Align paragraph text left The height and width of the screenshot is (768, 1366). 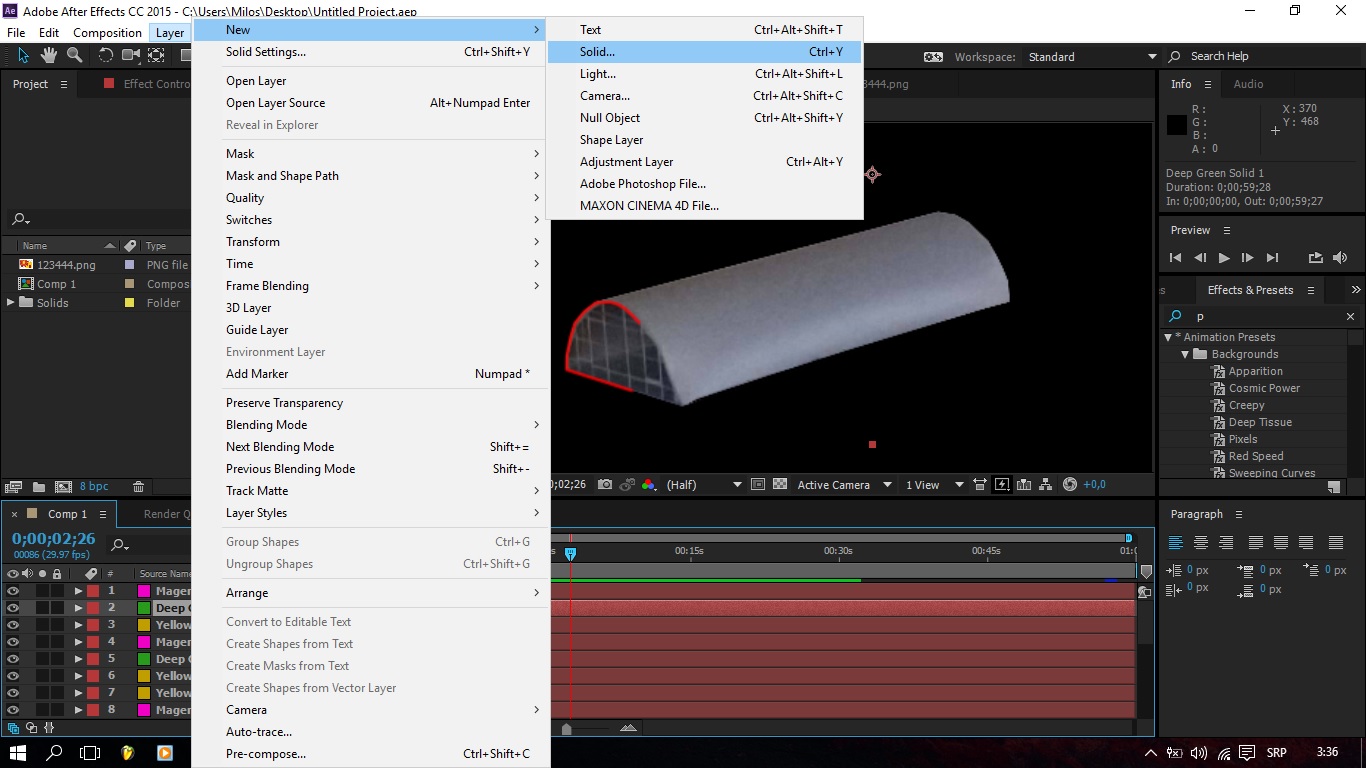click(x=1176, y=543)
